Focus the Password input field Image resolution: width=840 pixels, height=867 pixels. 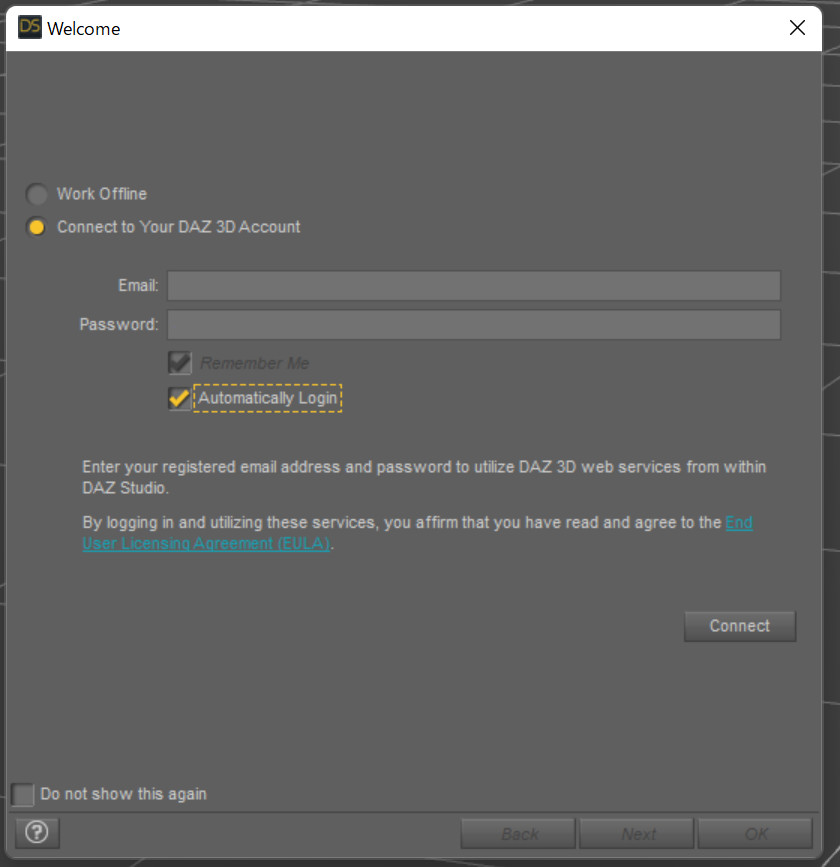[x=474, y=325]
